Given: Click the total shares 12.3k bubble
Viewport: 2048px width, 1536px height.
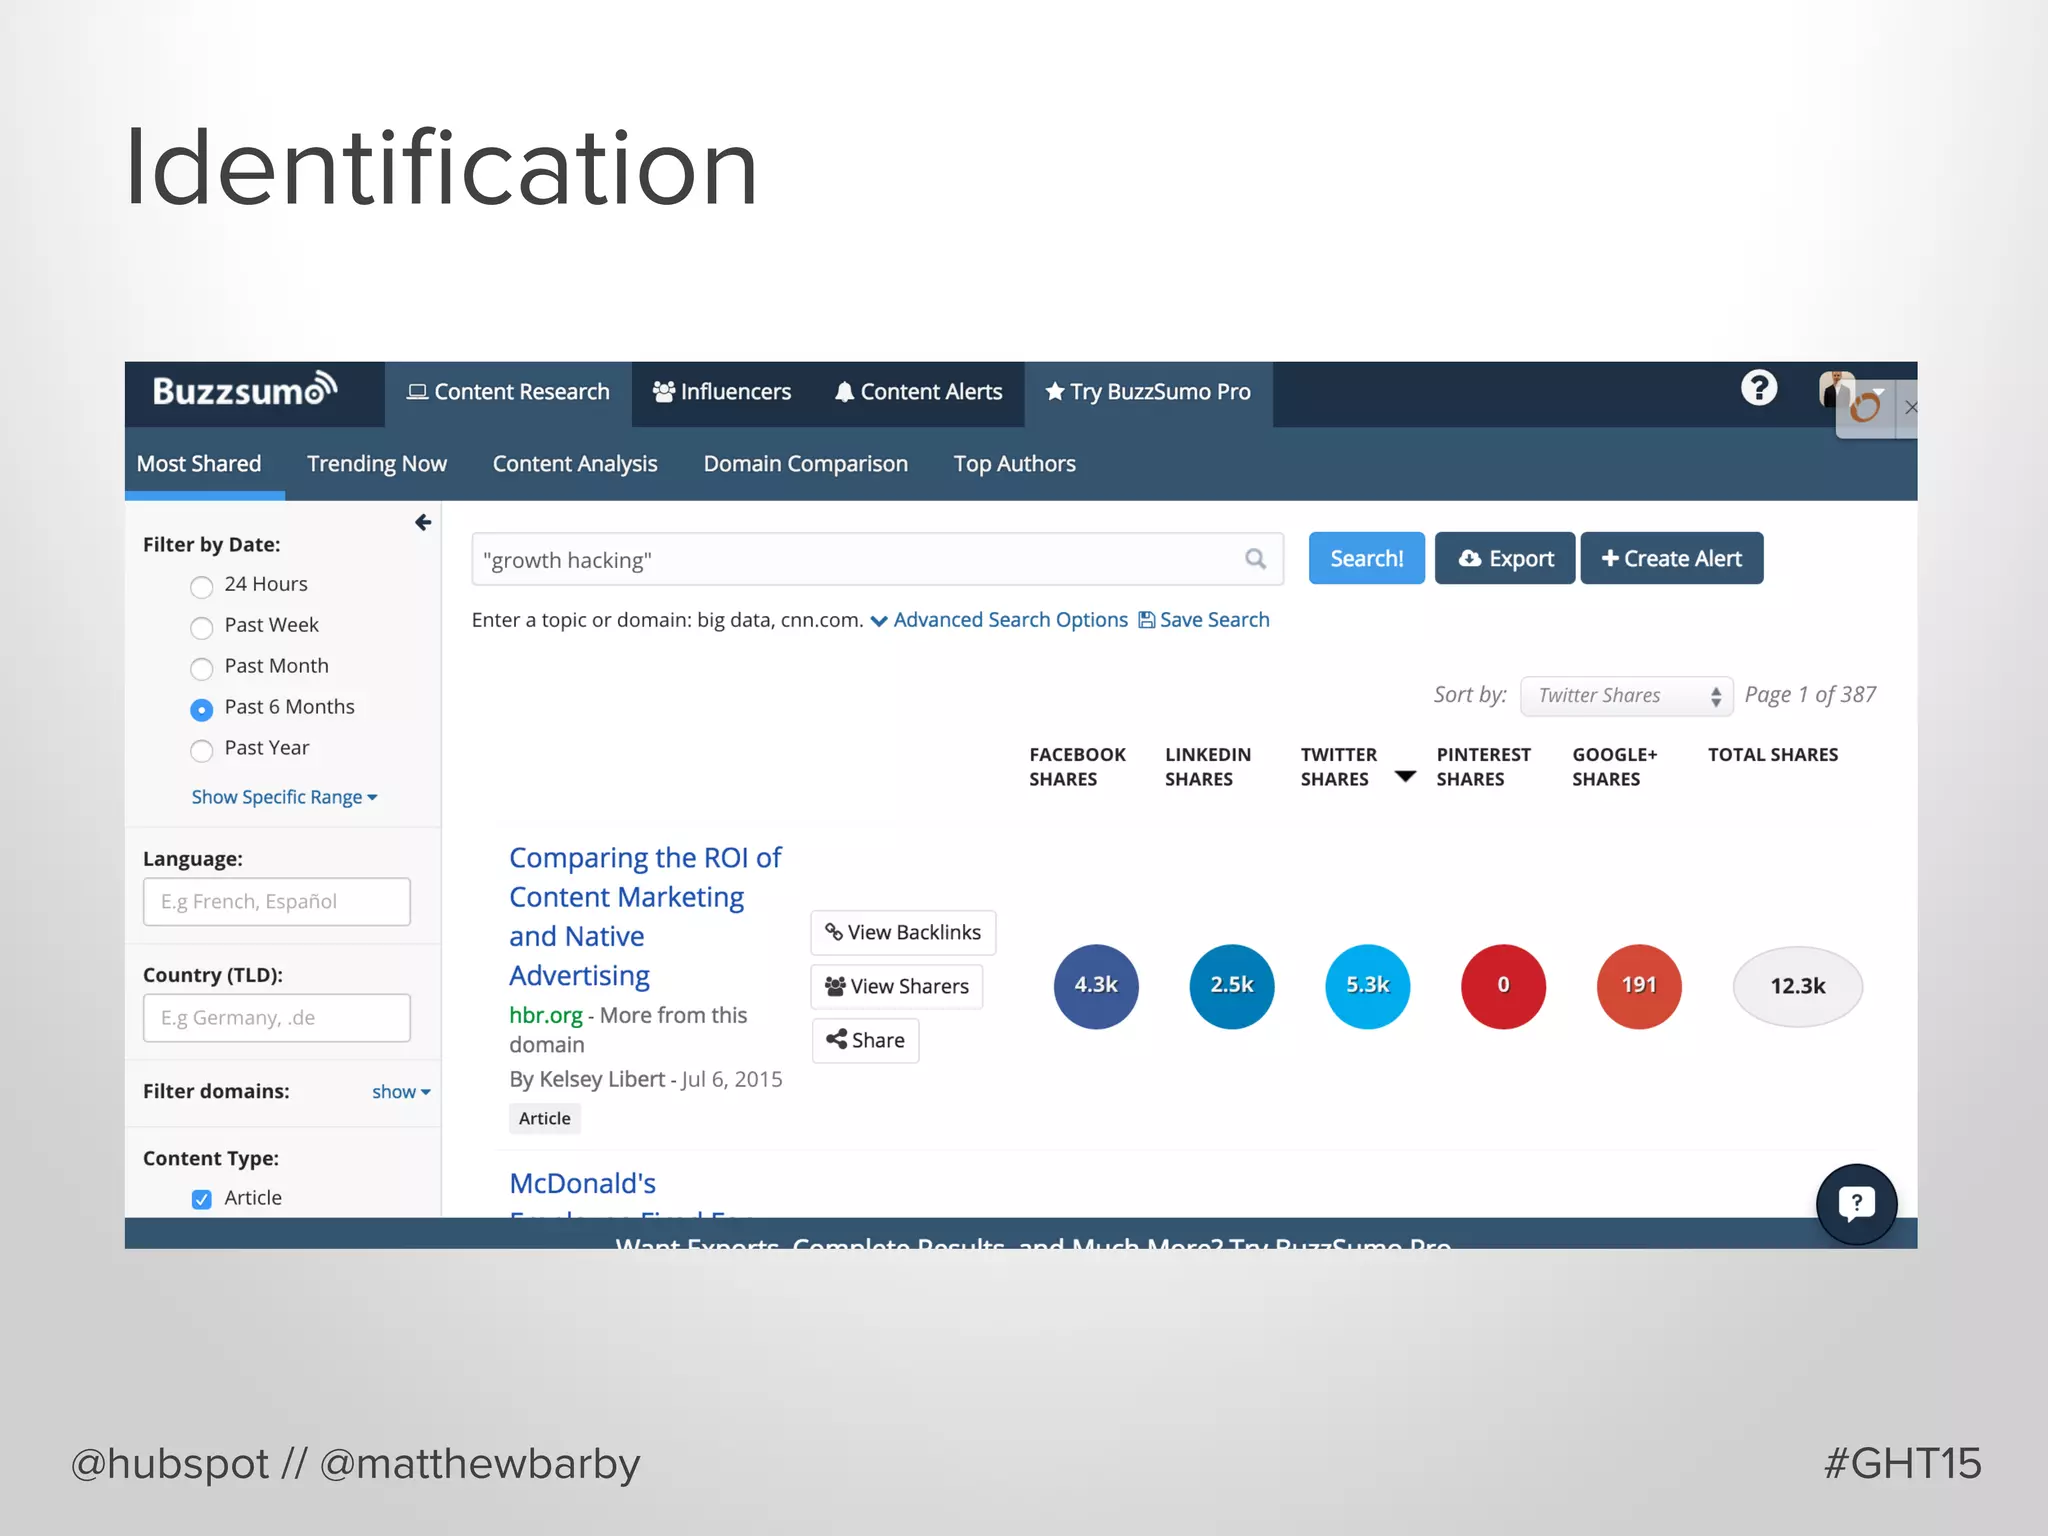Looking at the screenshot, I should [1797, 986].
